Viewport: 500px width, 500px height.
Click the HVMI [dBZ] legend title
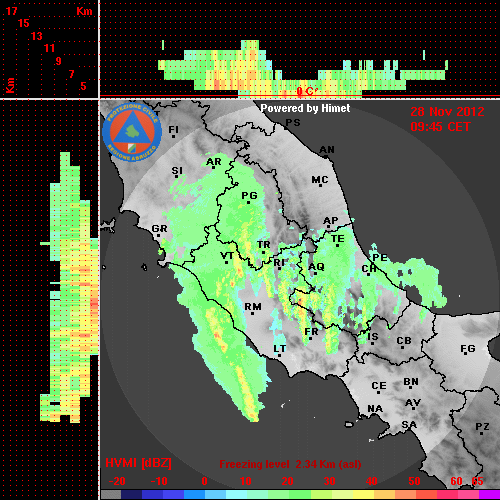(x=138, y=463)
